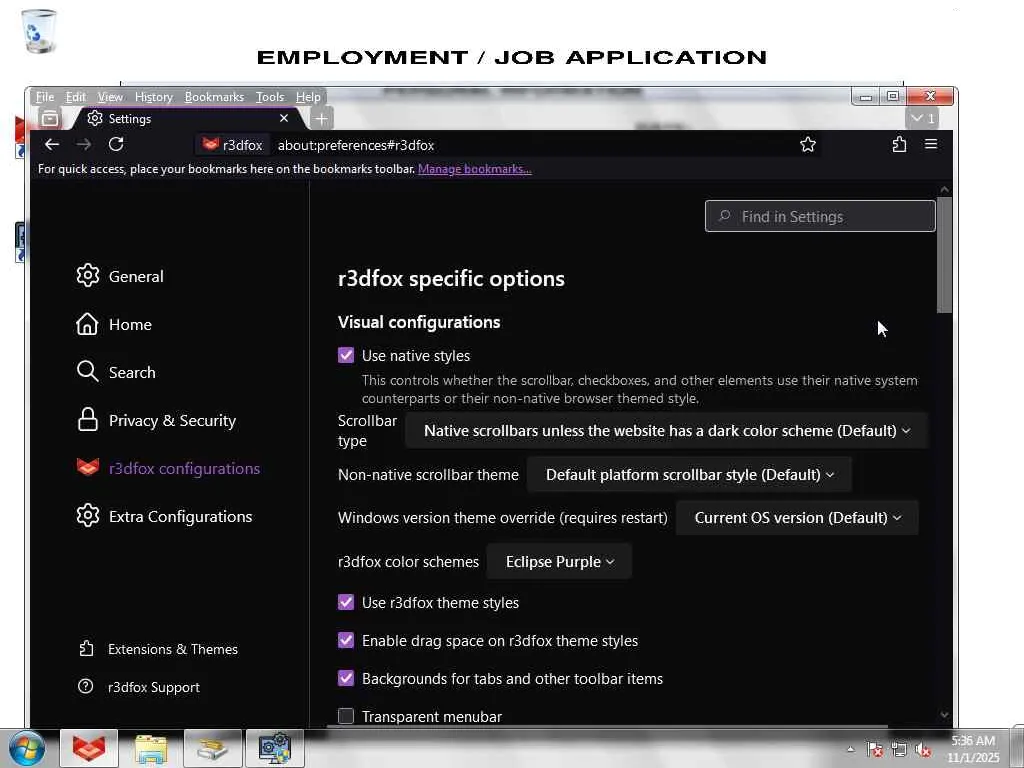Click Action Center flag tray icon
1024x768 pixels.
coord(874,749)
